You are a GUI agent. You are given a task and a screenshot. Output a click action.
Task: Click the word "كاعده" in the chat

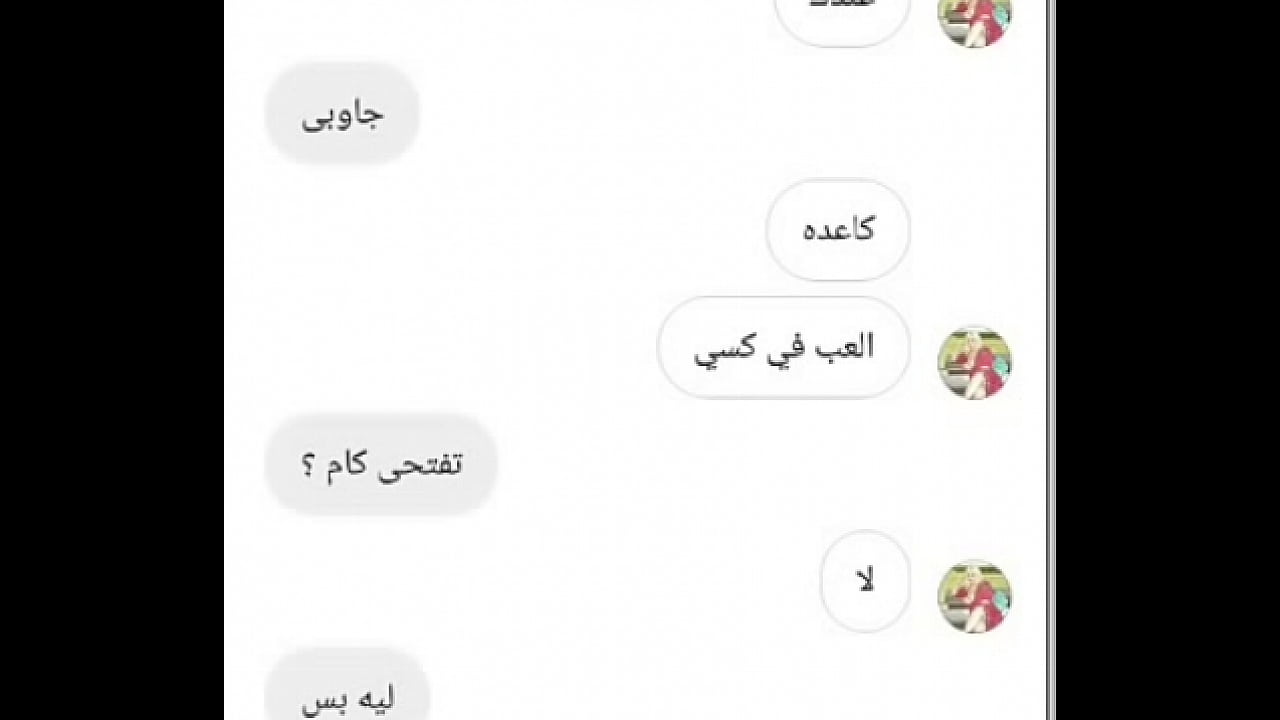838,230
